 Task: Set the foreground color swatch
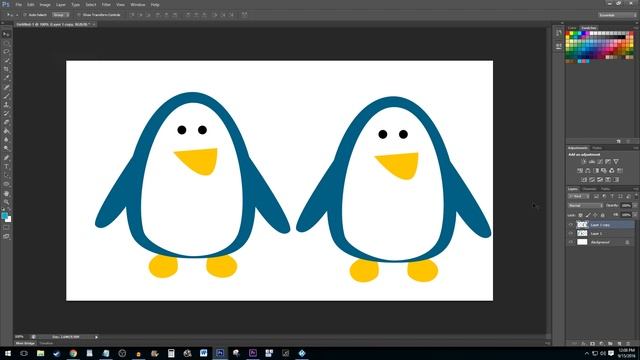[4, 216]
